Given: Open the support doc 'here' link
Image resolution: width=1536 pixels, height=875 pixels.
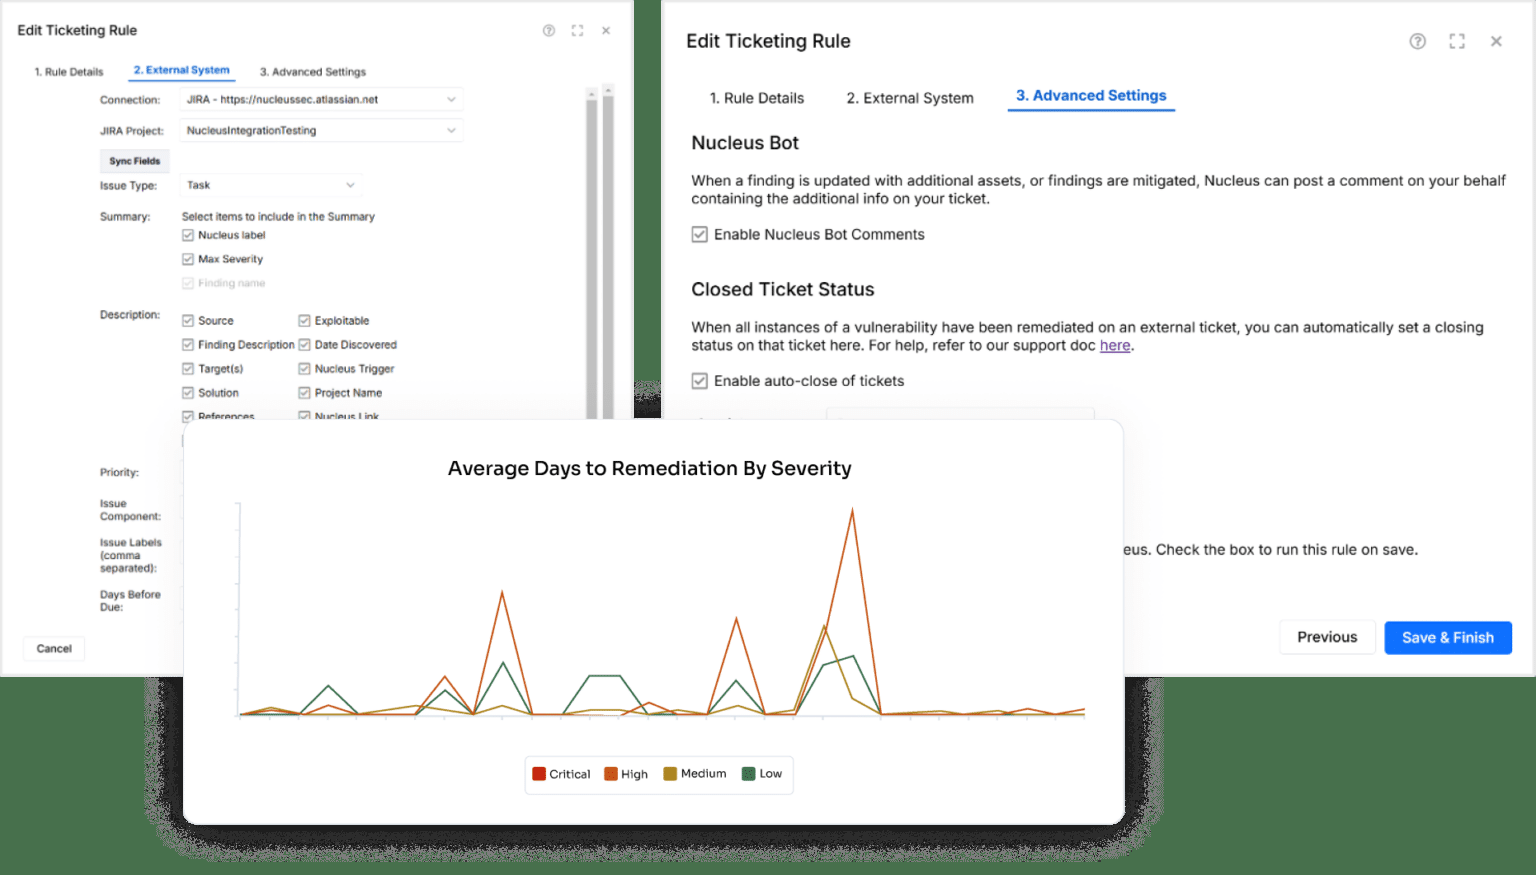Looking at the screenshot, I should coord(1115,346).
